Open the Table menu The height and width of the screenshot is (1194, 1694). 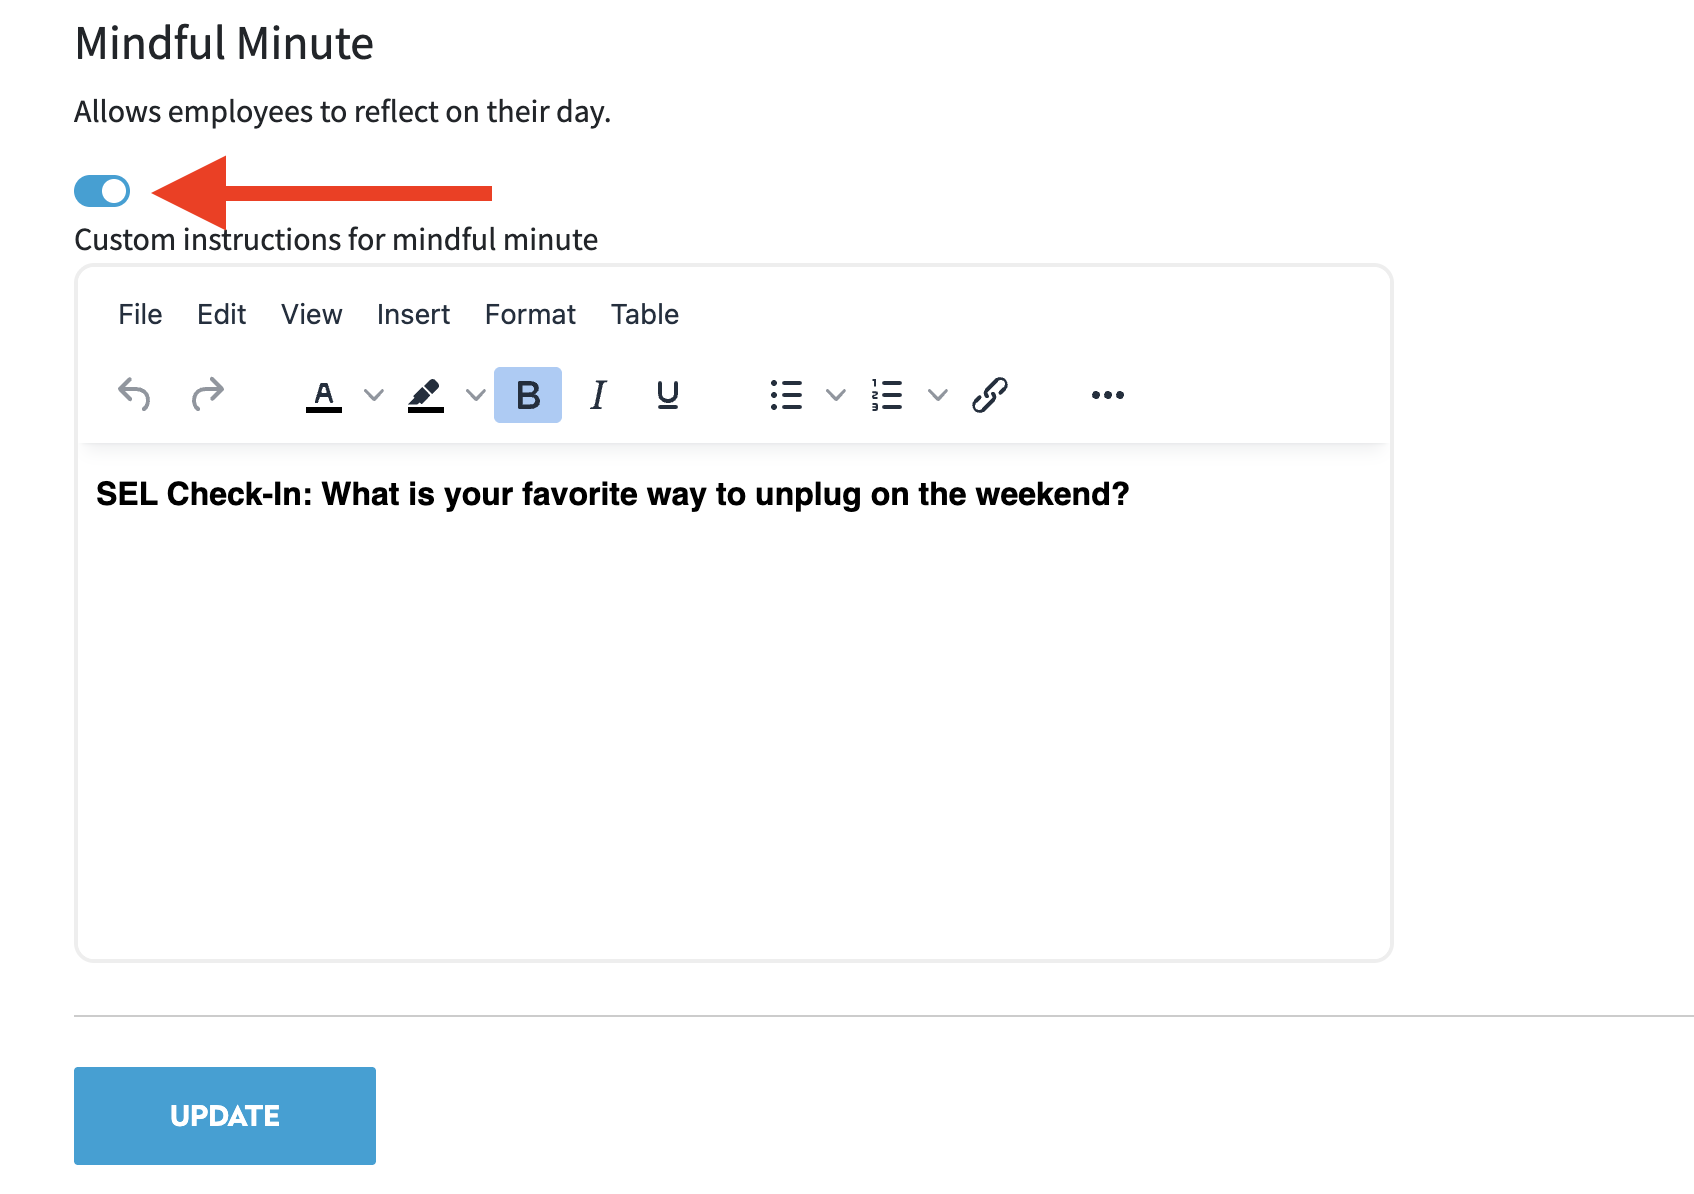644,314
